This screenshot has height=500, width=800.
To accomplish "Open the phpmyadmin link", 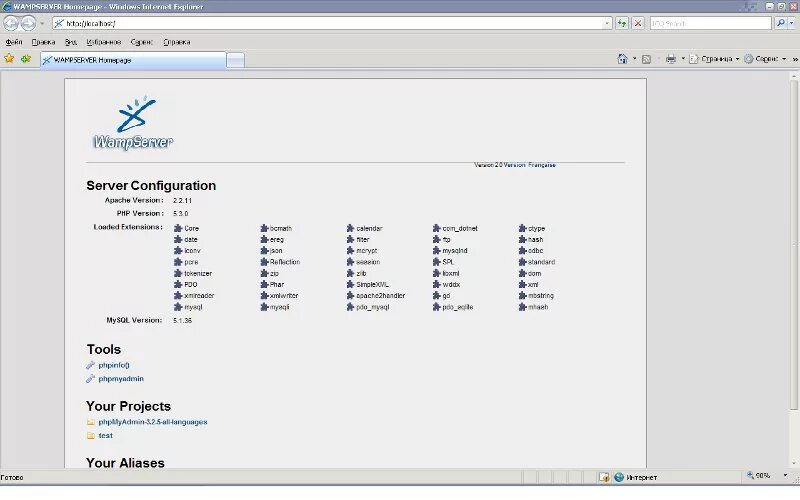I will click(121, 379).
